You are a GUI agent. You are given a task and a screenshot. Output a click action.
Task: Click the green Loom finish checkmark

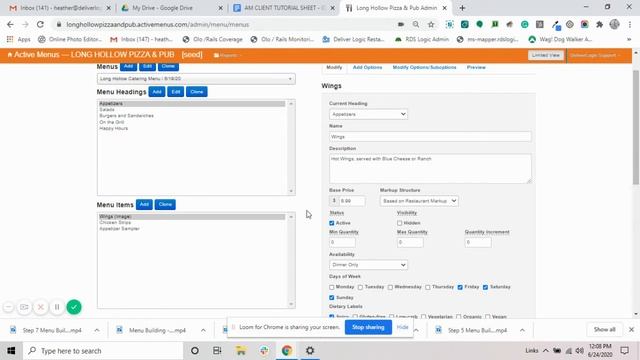click(74, 307)
